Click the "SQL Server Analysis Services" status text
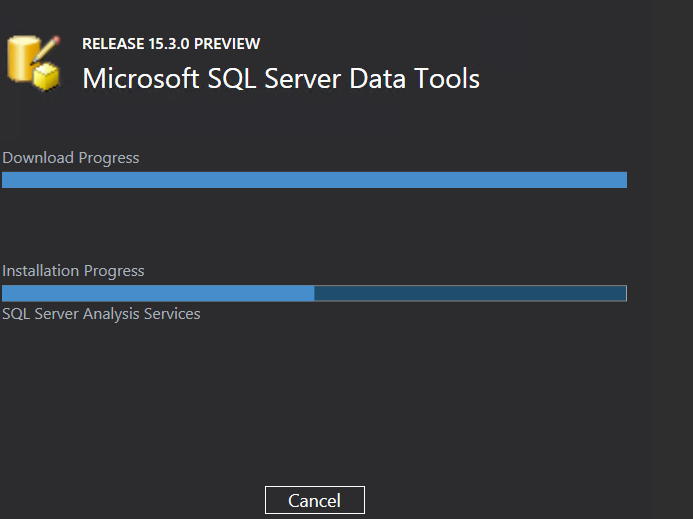The image size is (693, 519). pyautogui.click(x=101, y=314)
